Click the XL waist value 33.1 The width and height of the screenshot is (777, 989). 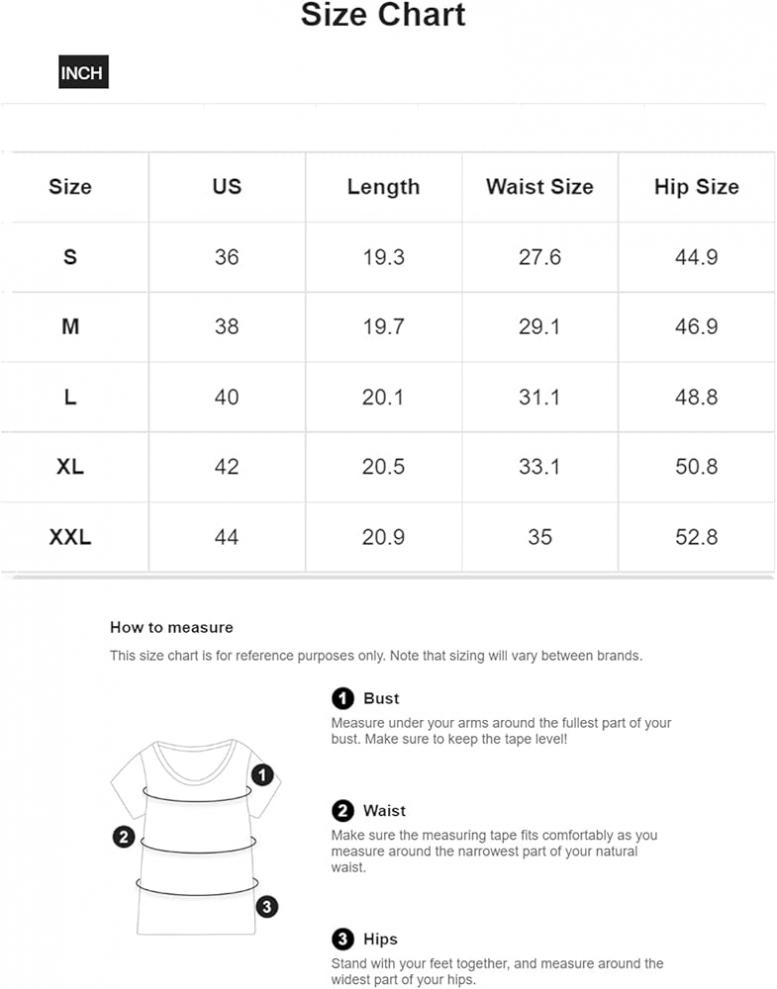(540, 467)
